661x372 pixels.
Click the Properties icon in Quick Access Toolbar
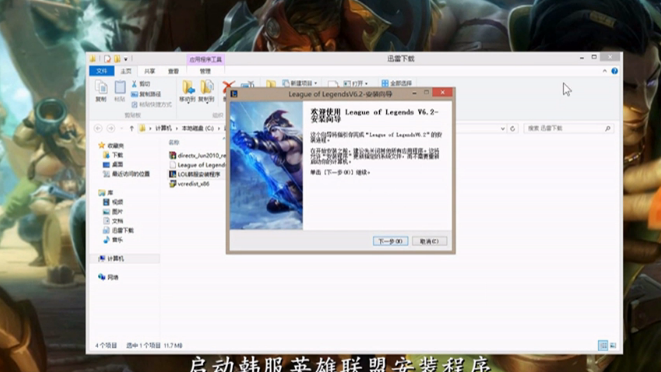click(108, 59)
